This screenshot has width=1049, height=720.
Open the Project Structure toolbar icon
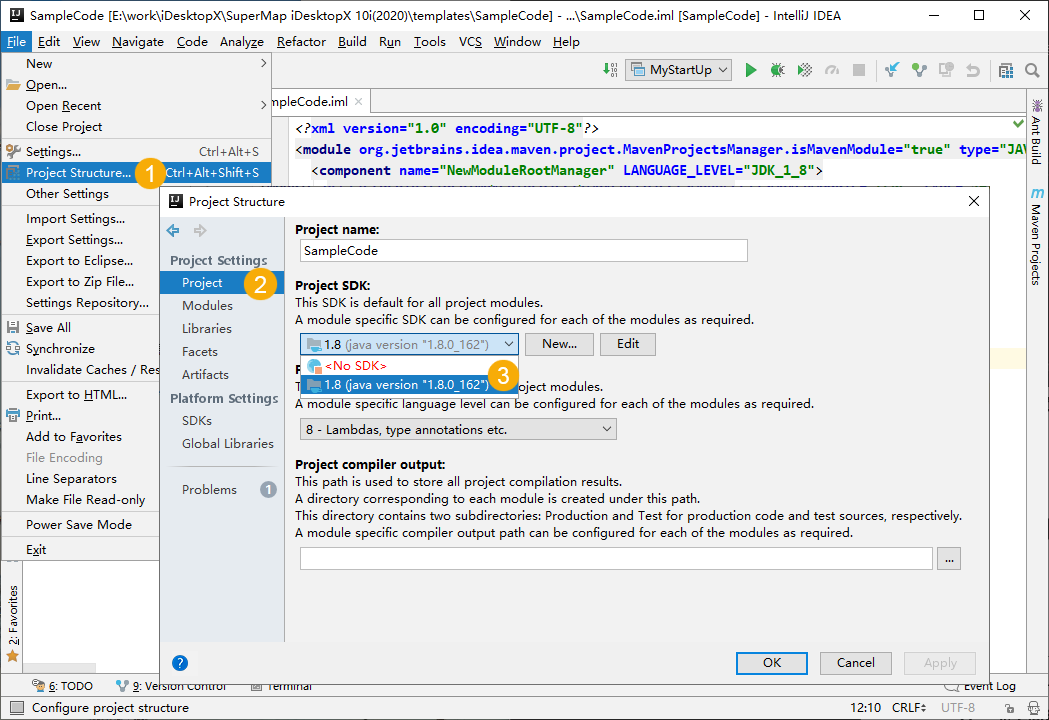(1004, 70)
